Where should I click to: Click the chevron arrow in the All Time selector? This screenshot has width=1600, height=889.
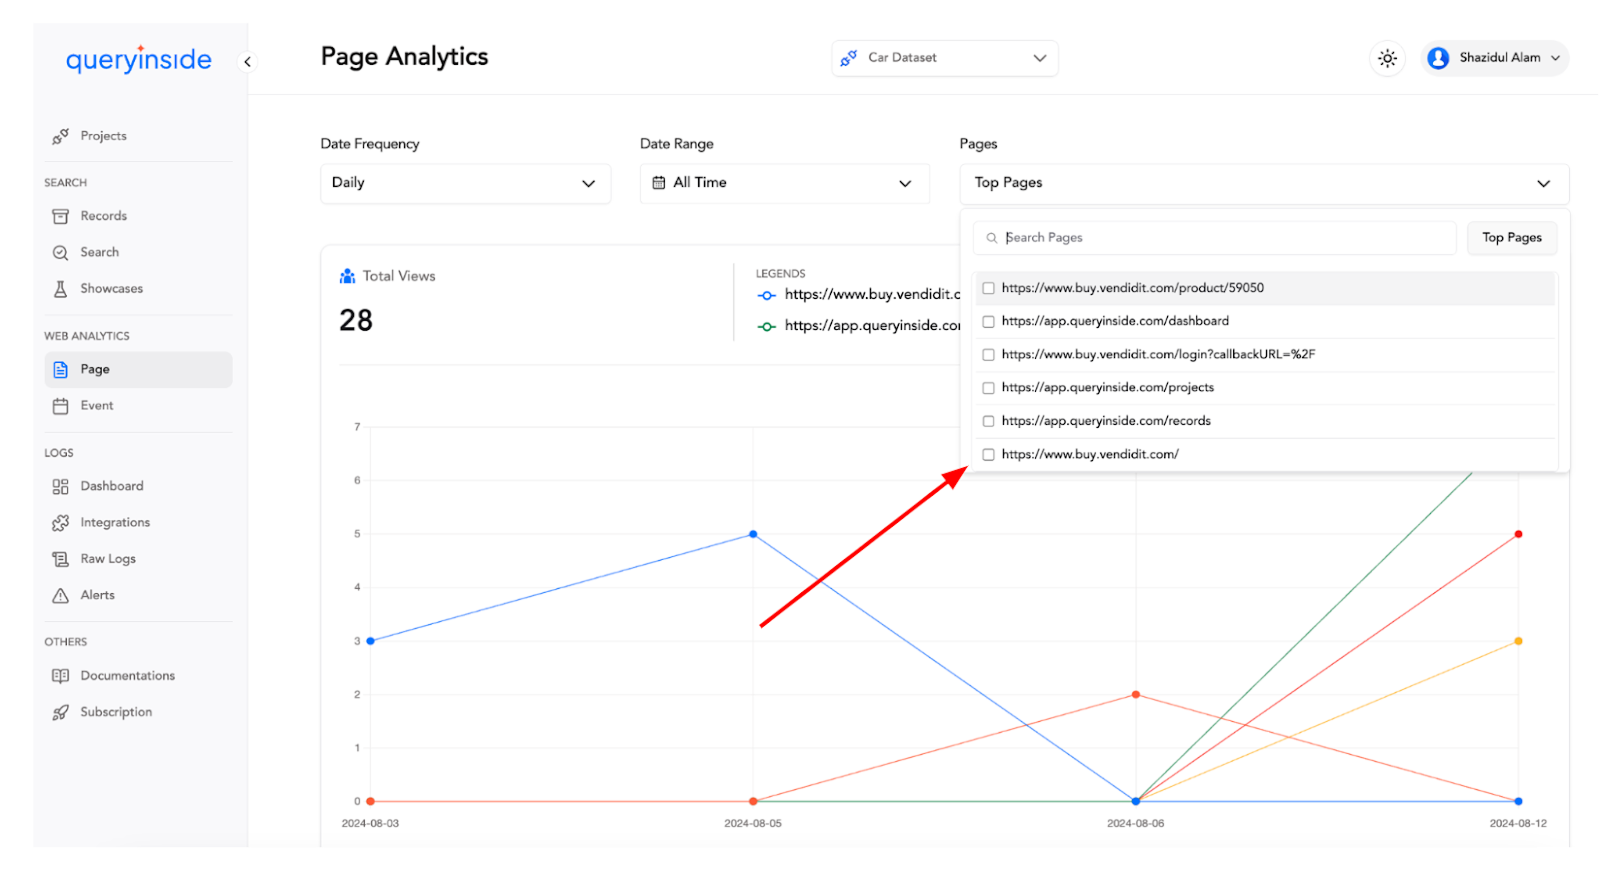905,184
